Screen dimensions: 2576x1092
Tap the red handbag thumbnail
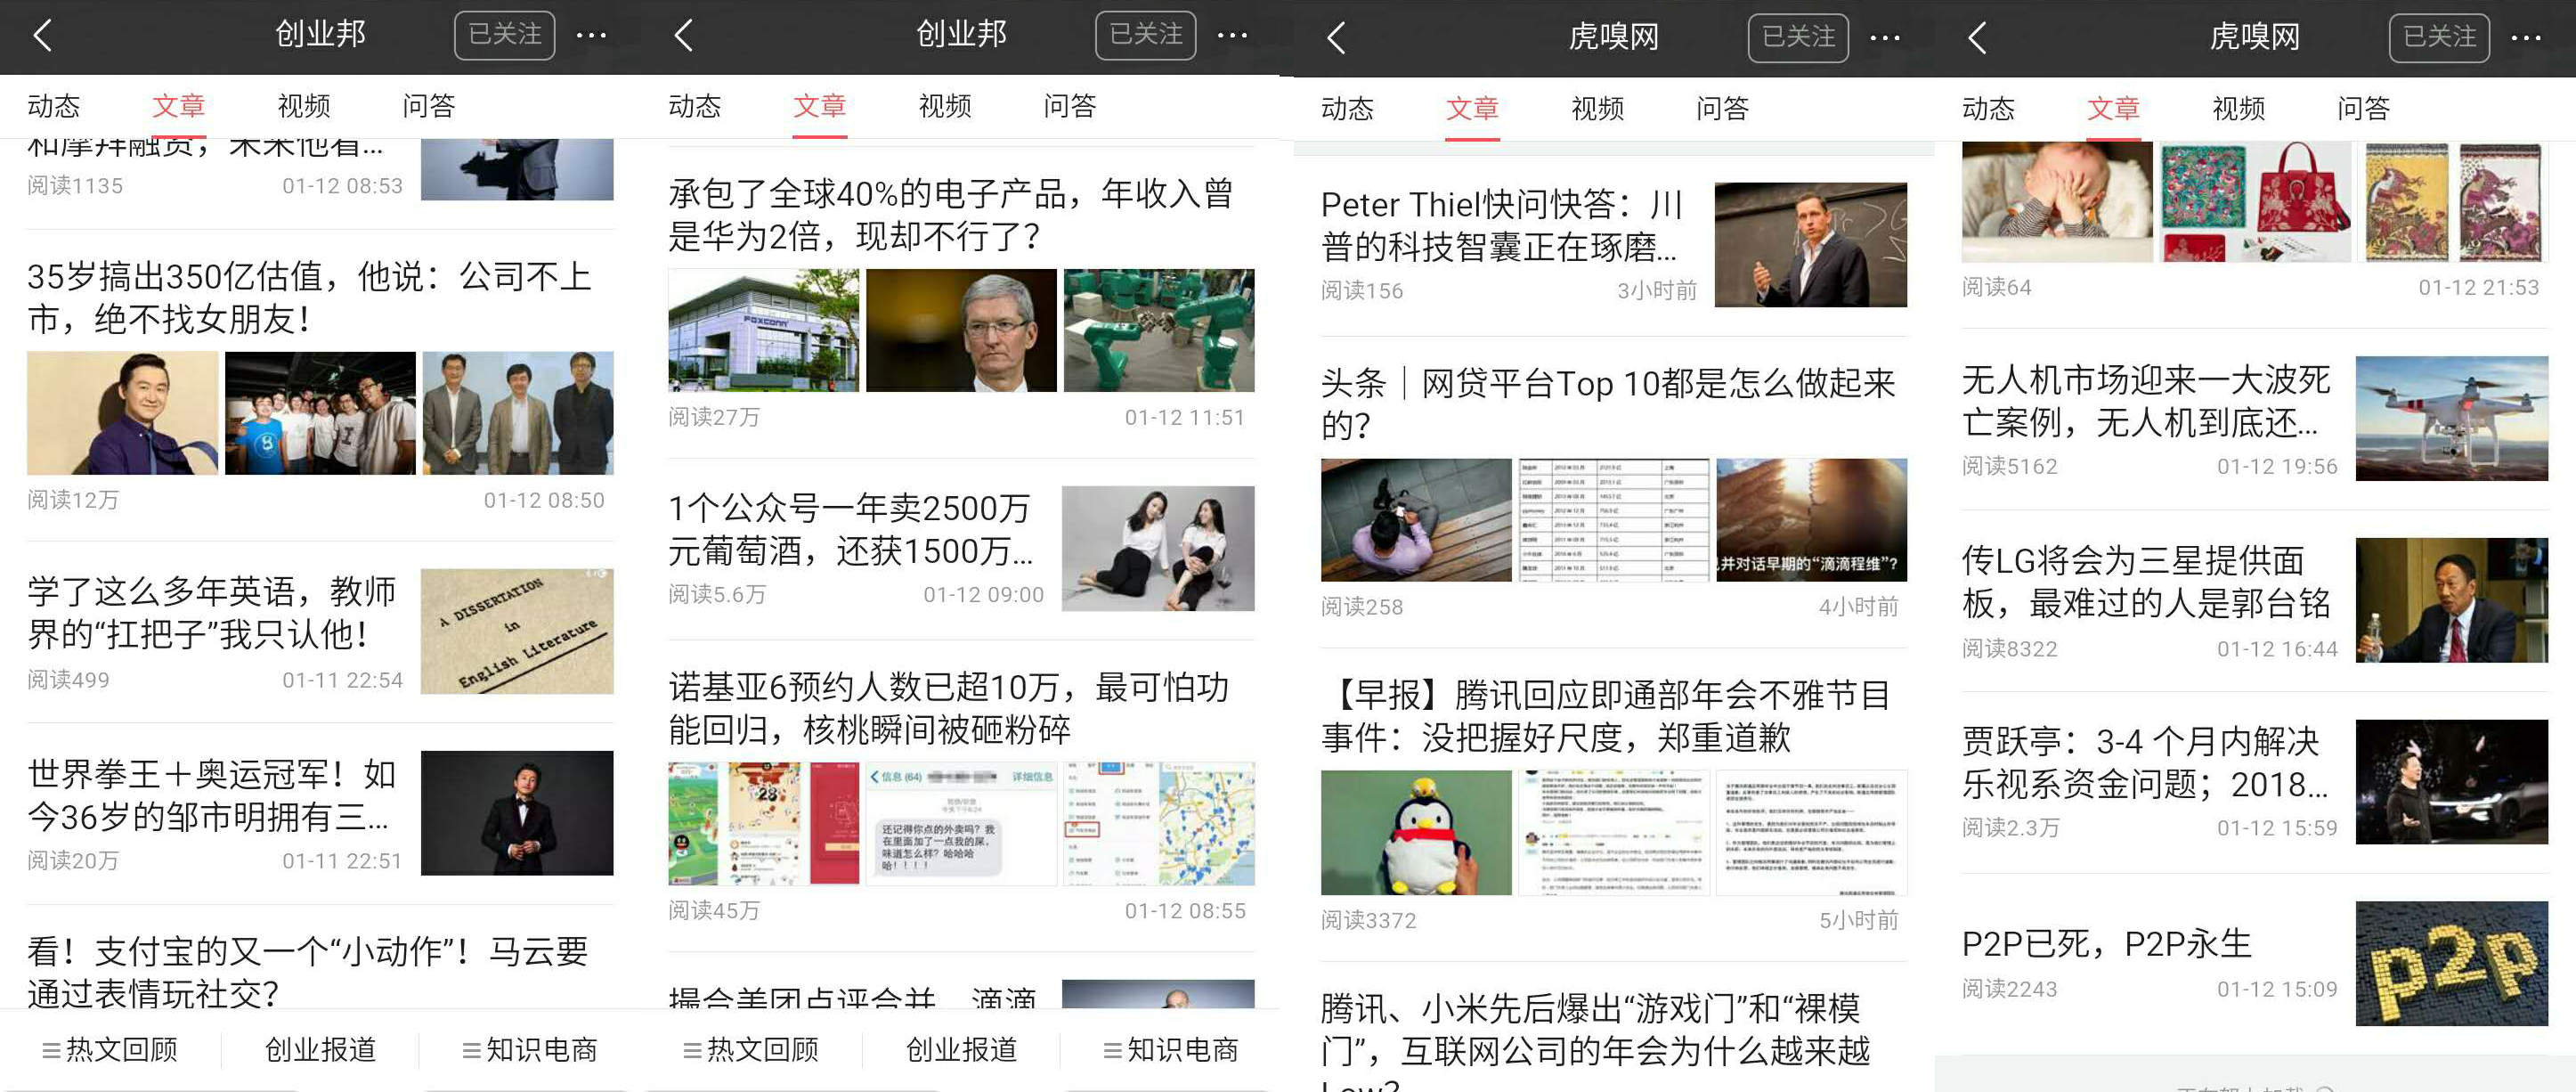tap(2255, 202)
